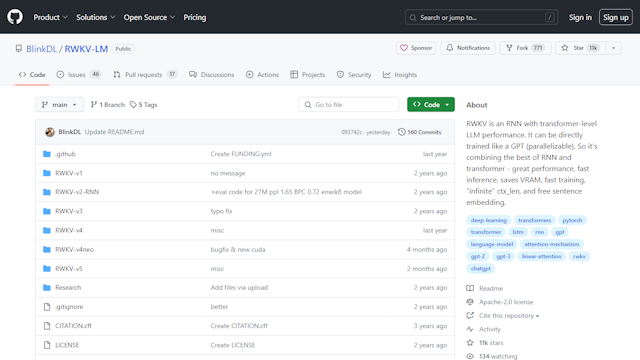Open the Update README.md commit message

pyautogui.click(x=114, y=132)
